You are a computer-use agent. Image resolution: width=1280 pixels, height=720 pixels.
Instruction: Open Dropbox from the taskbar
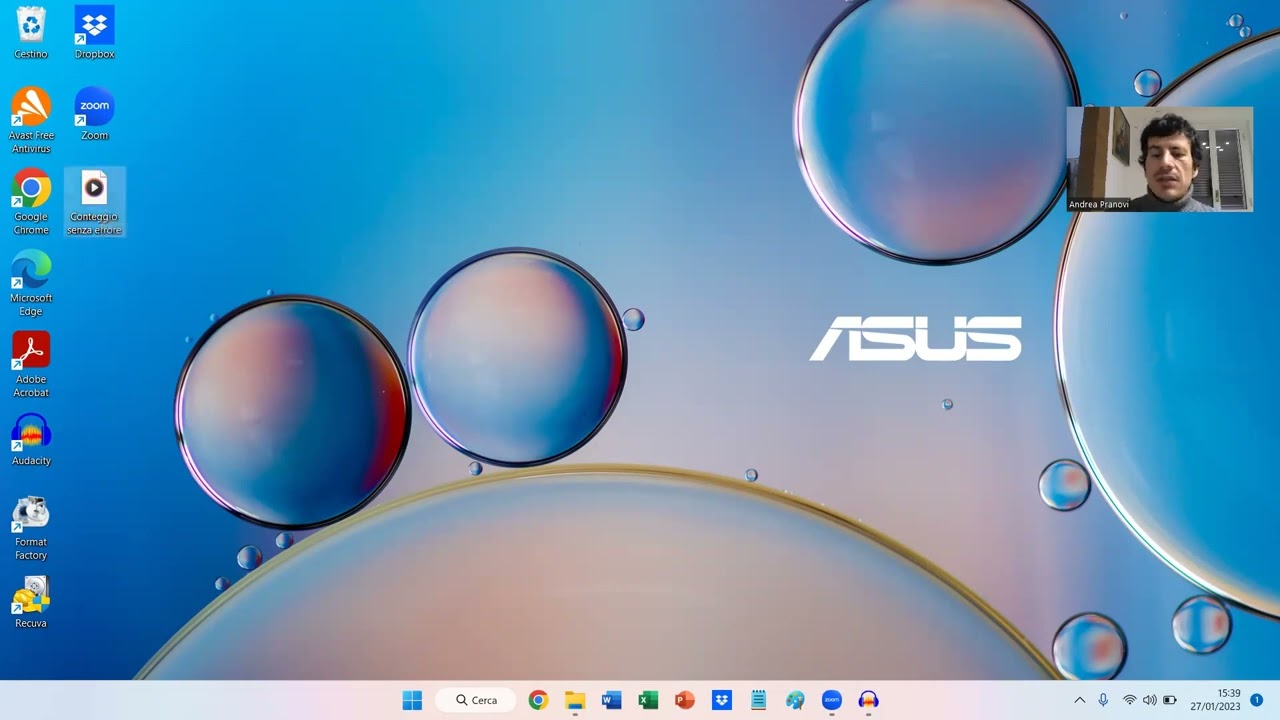[722, 700]
